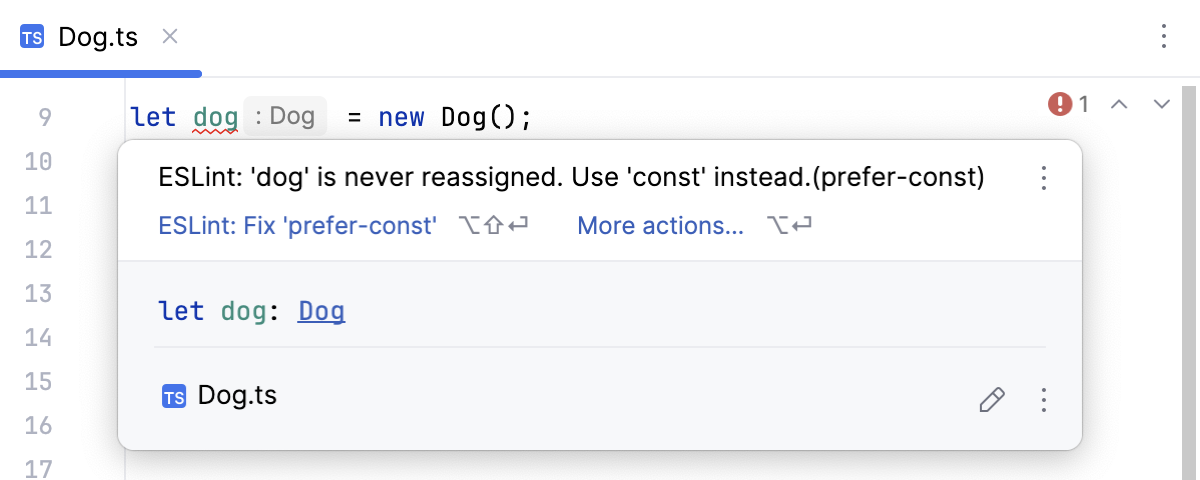This screenshot has height=480, width=1200.
Task: Select the Dog.ts editor tab
Action: pos(97,38)
